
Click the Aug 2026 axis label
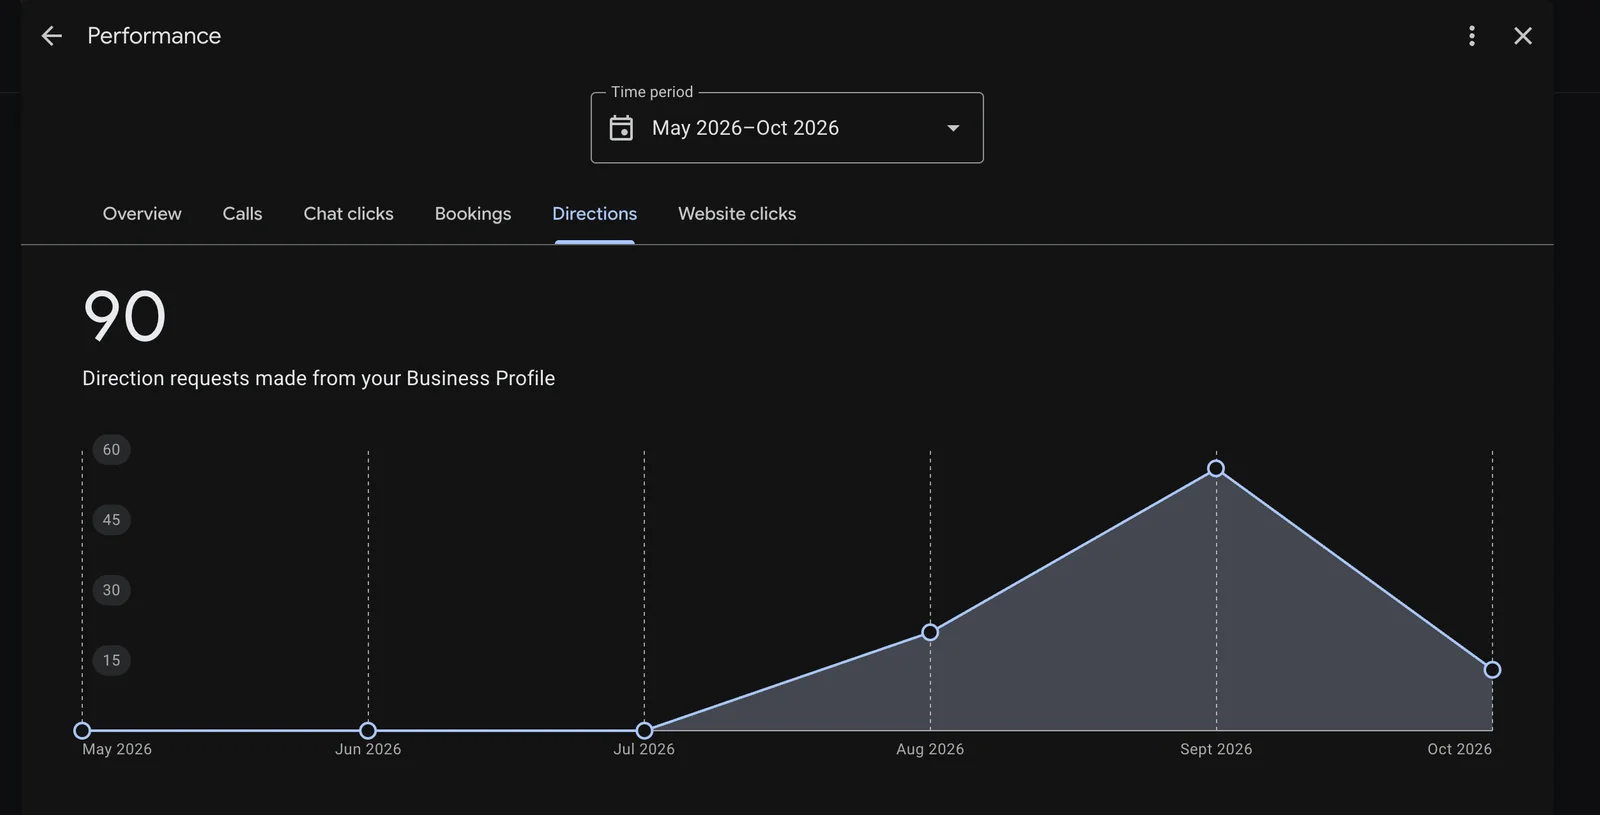pos(930,749)
